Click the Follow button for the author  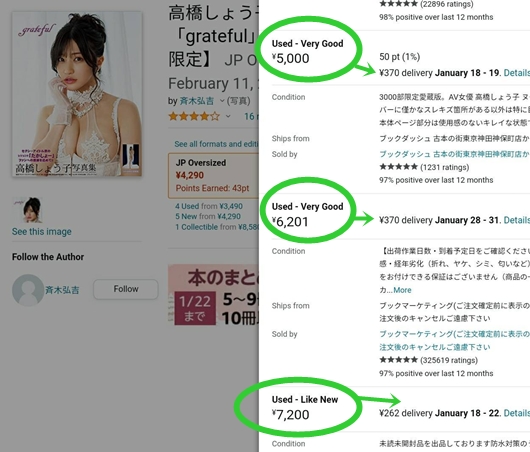tap(126, 289)
